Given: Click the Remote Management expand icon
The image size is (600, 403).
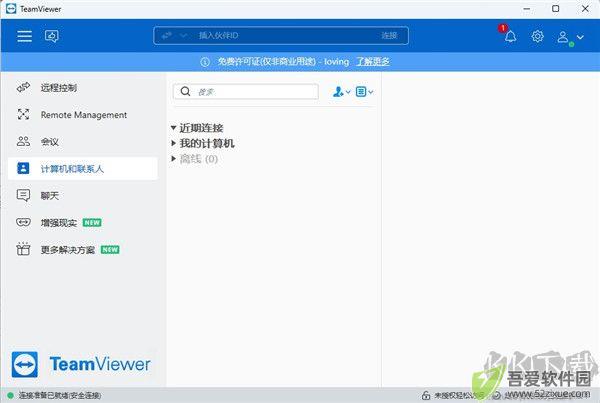Looking at the screenshot, I should tap(23, 114).
